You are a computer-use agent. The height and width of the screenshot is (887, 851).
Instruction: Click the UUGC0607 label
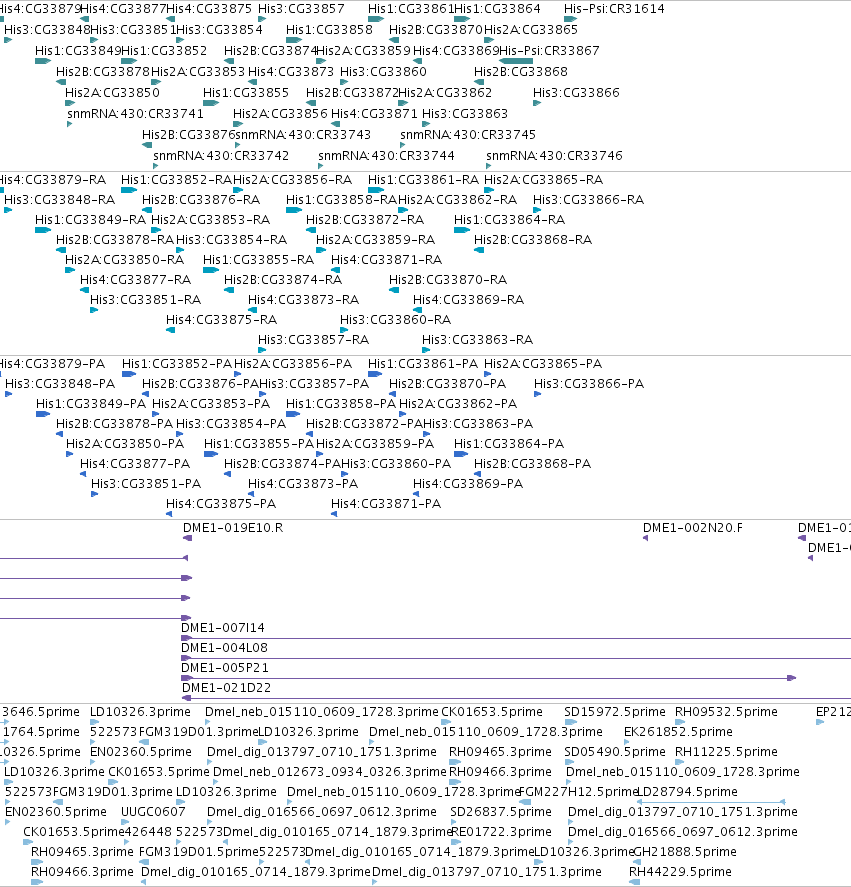[153, 812]
